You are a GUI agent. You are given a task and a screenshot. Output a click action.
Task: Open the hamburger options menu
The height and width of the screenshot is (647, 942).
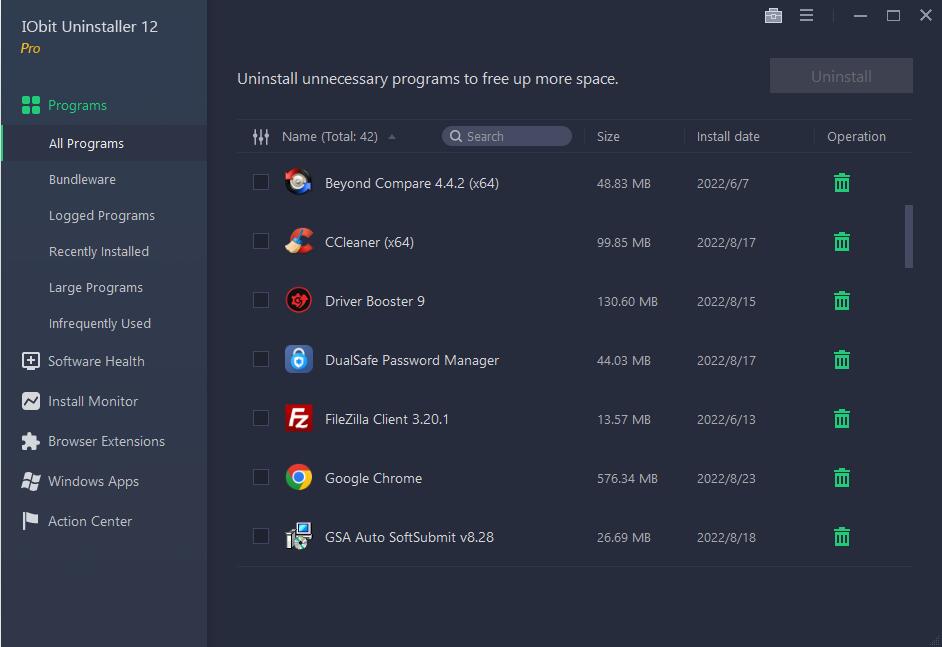click(806, 15)
